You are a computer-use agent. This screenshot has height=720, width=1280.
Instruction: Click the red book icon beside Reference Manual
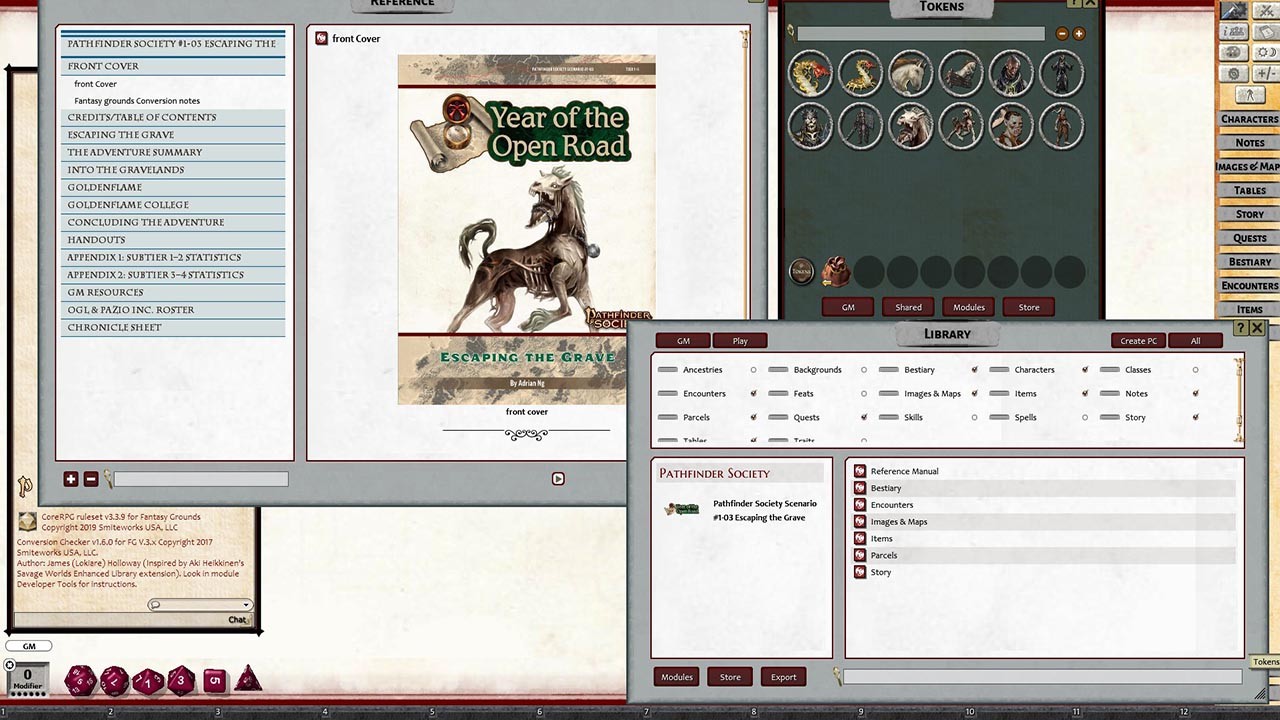[x=860, y=471]
